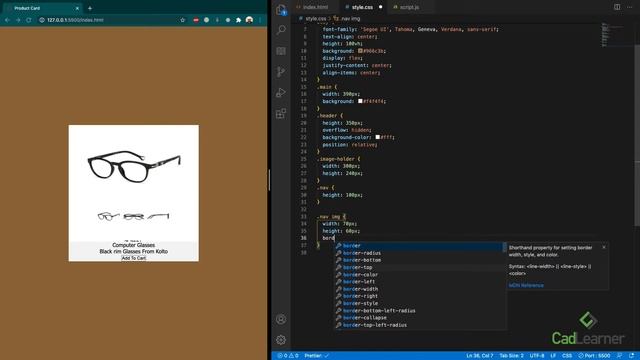Click the main glasses product image
This screenshot has width=640, height=360.
click(x=134, y=167)
